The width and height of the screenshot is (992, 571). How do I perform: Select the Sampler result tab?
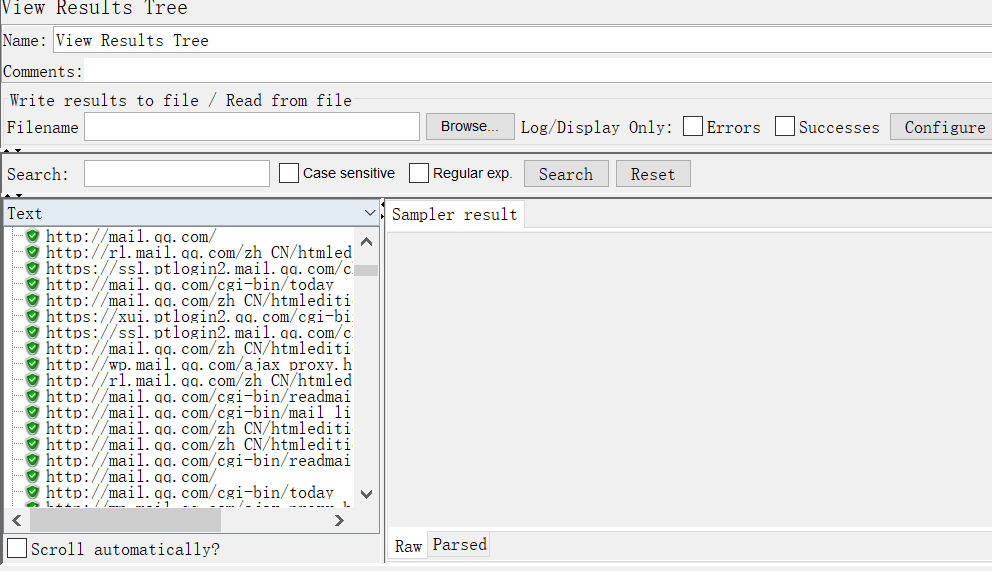coord(455,214)
